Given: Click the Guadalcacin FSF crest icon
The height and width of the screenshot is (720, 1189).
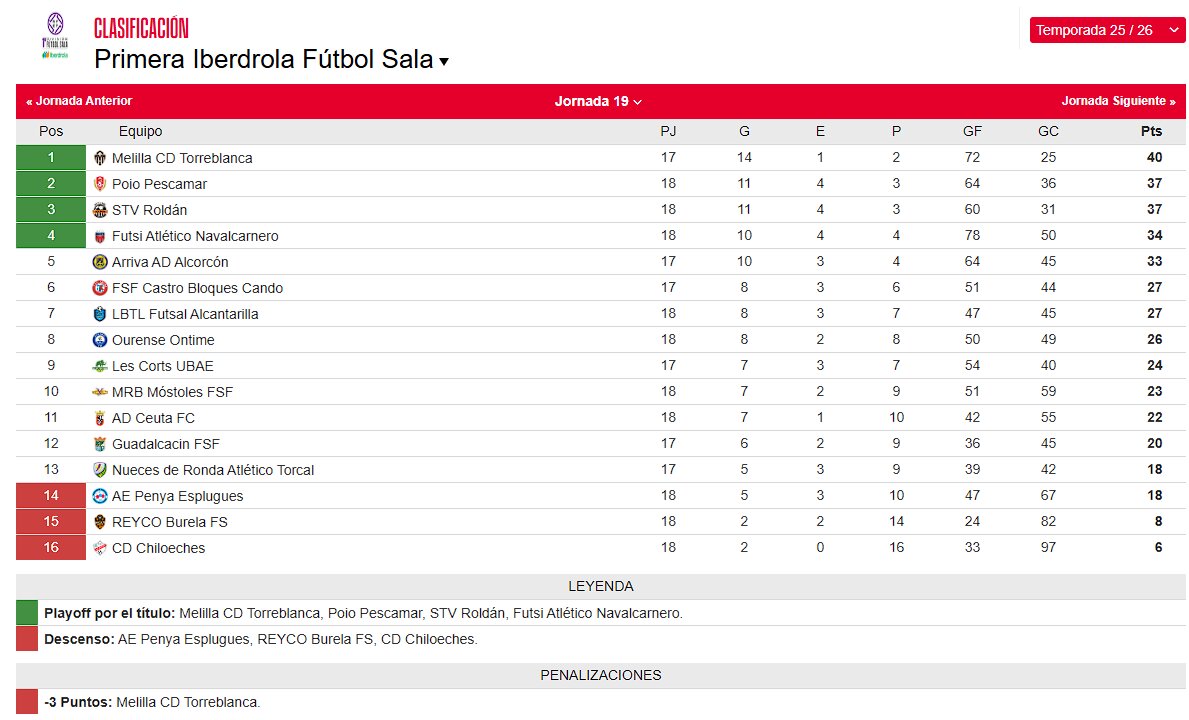Looking at the screenshot, I should (100, 443).
